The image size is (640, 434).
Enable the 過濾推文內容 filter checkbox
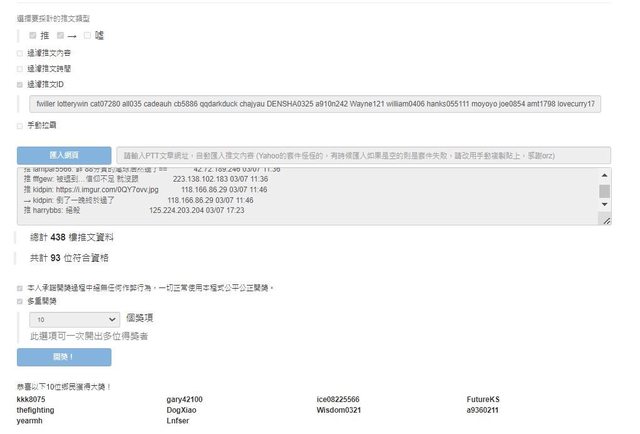point(20,53)
